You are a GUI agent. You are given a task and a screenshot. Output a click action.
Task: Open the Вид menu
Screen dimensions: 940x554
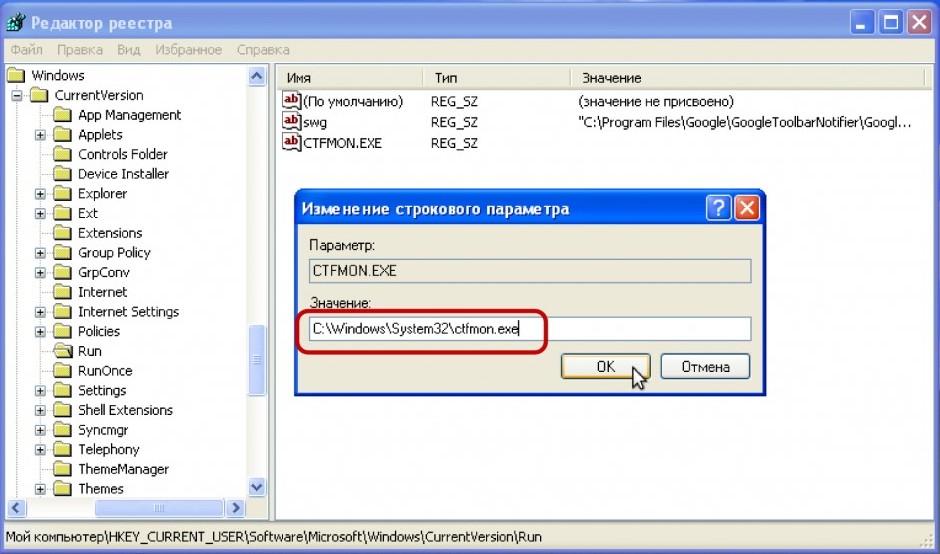pos(128,50)
